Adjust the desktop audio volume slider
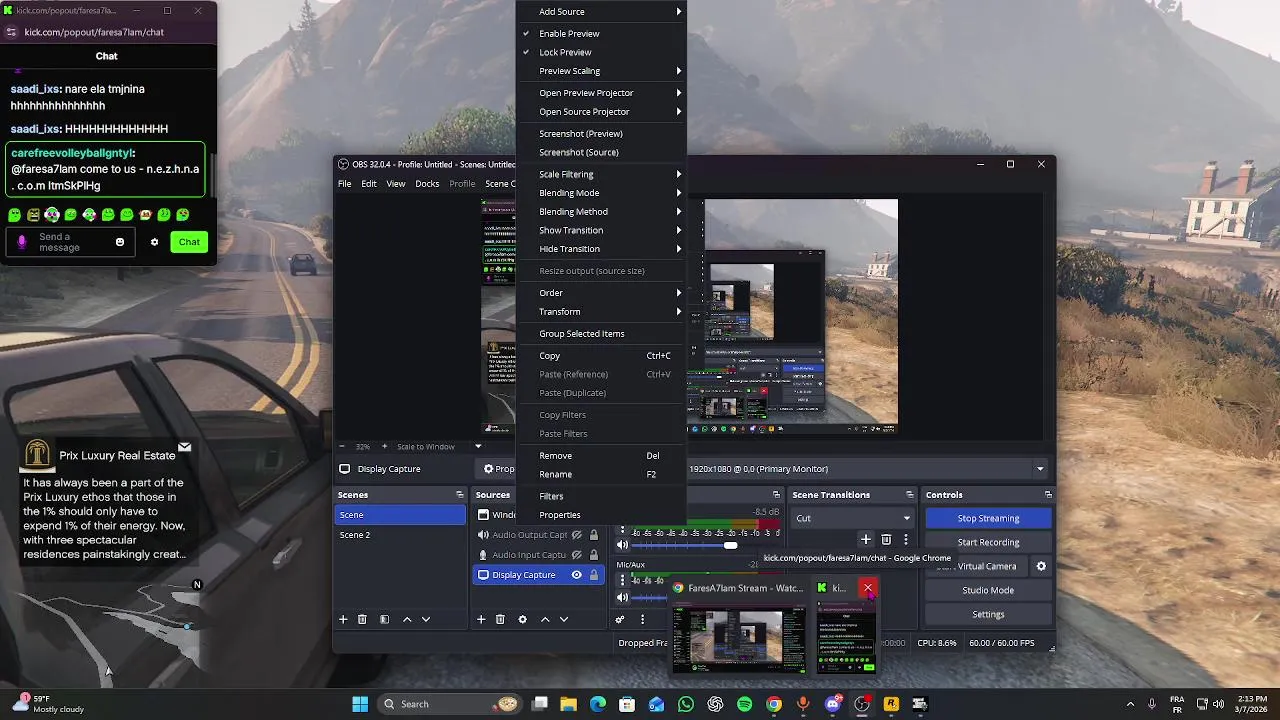This screenshot has width=1280, height=720. point(730,545)
